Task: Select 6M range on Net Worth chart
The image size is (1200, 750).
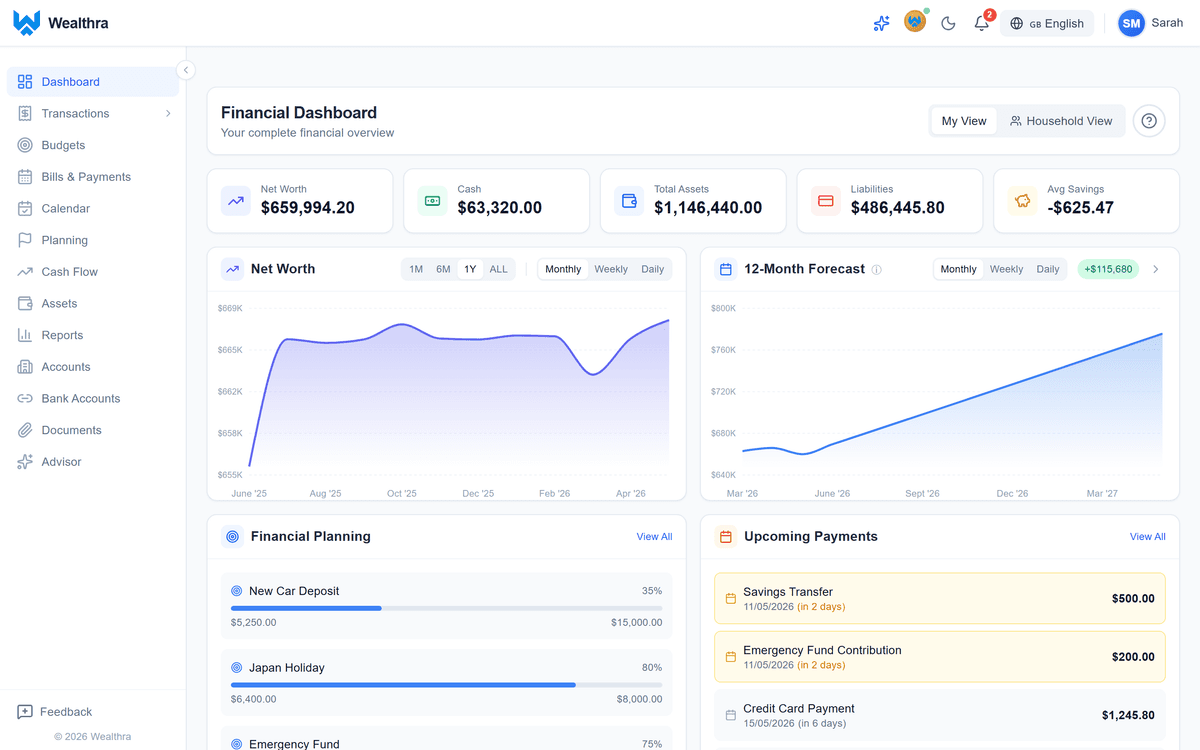Action: click(x=443, y=269)
